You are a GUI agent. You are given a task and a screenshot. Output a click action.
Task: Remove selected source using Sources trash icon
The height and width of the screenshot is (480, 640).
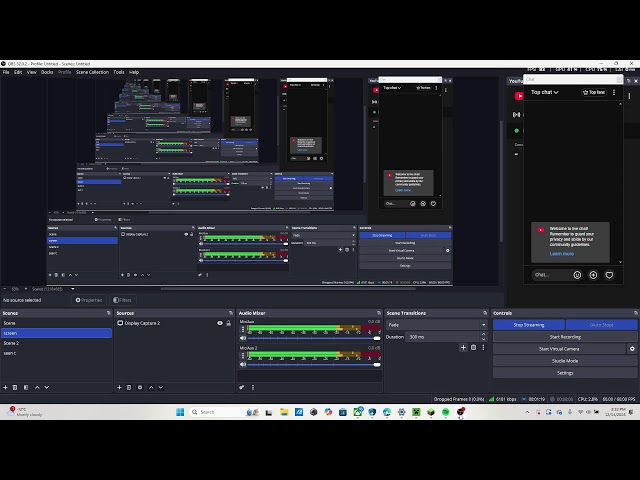pyautogui.click(x=129, y=387)
